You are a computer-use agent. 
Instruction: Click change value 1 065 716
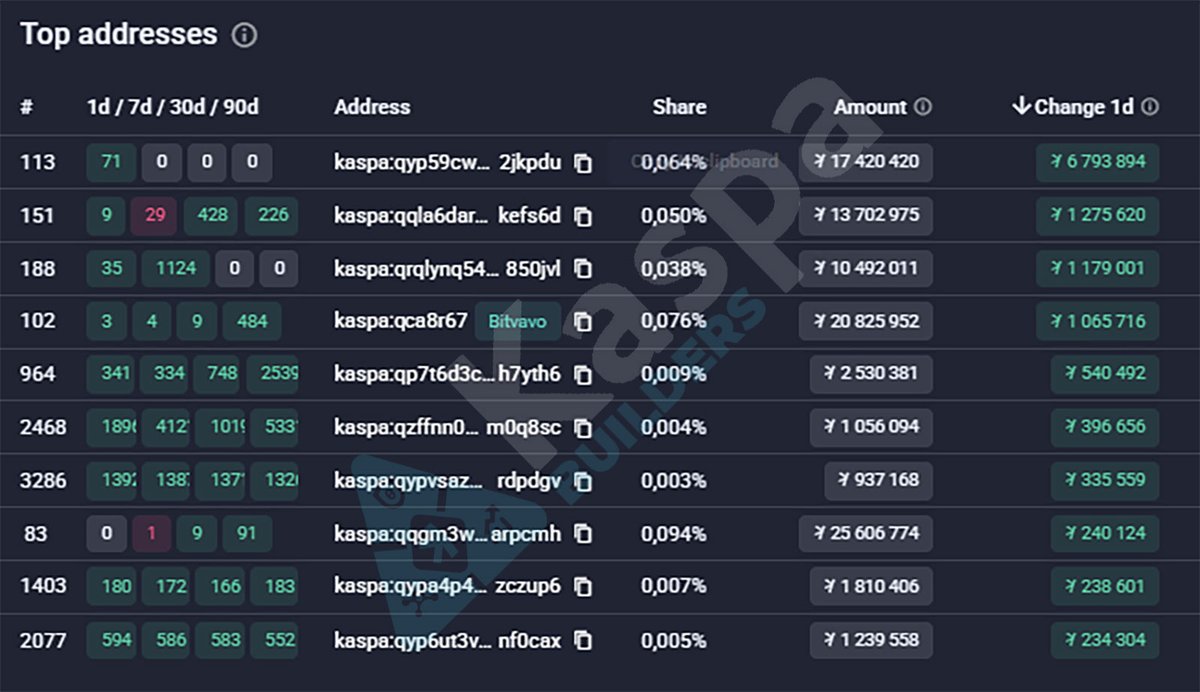click(1098, 321)
